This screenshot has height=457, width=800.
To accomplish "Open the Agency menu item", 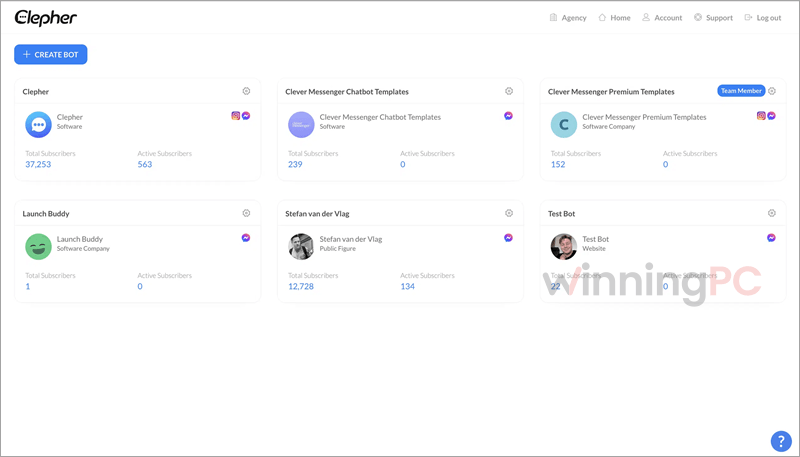I will [568, 18].
